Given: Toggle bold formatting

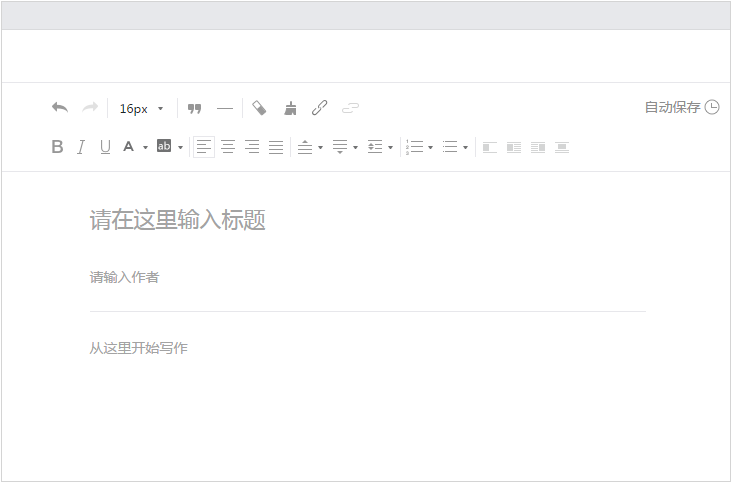Looking at the screenshot, I should [x=57, y=147].
